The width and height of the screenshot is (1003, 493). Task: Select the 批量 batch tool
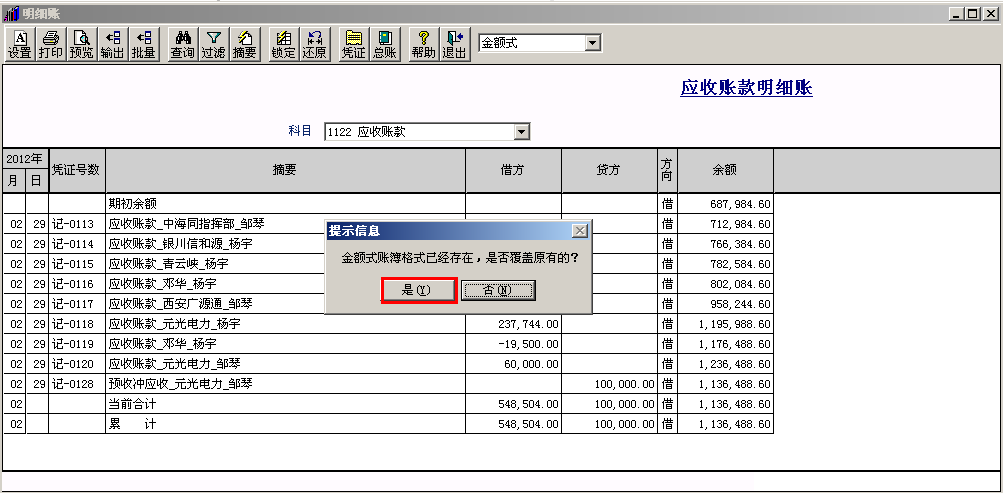(143, 44)
